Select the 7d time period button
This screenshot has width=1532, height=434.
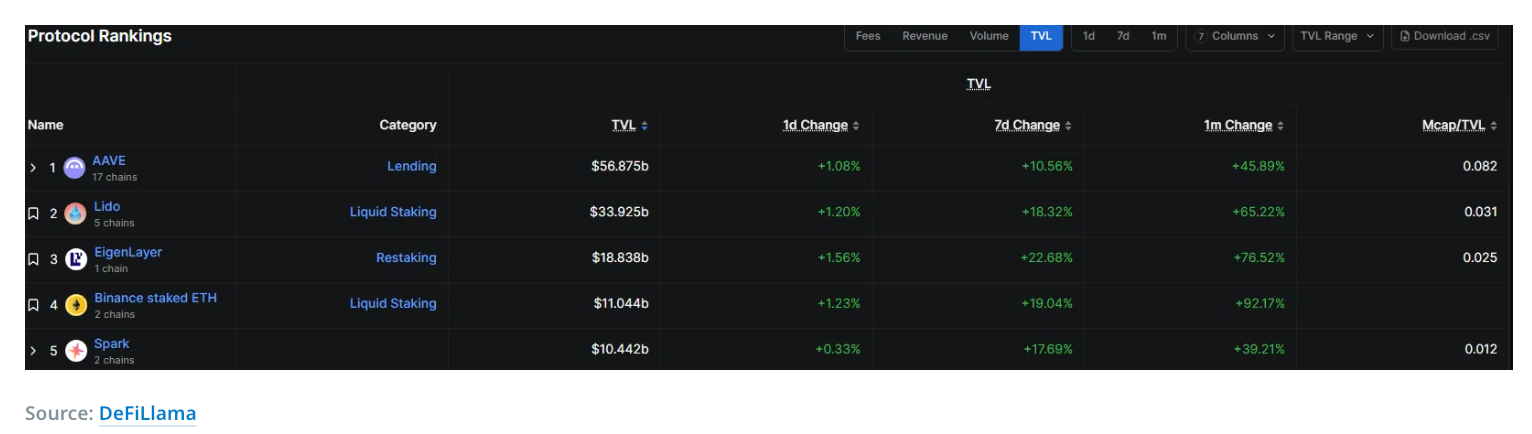coord(1123,36)
